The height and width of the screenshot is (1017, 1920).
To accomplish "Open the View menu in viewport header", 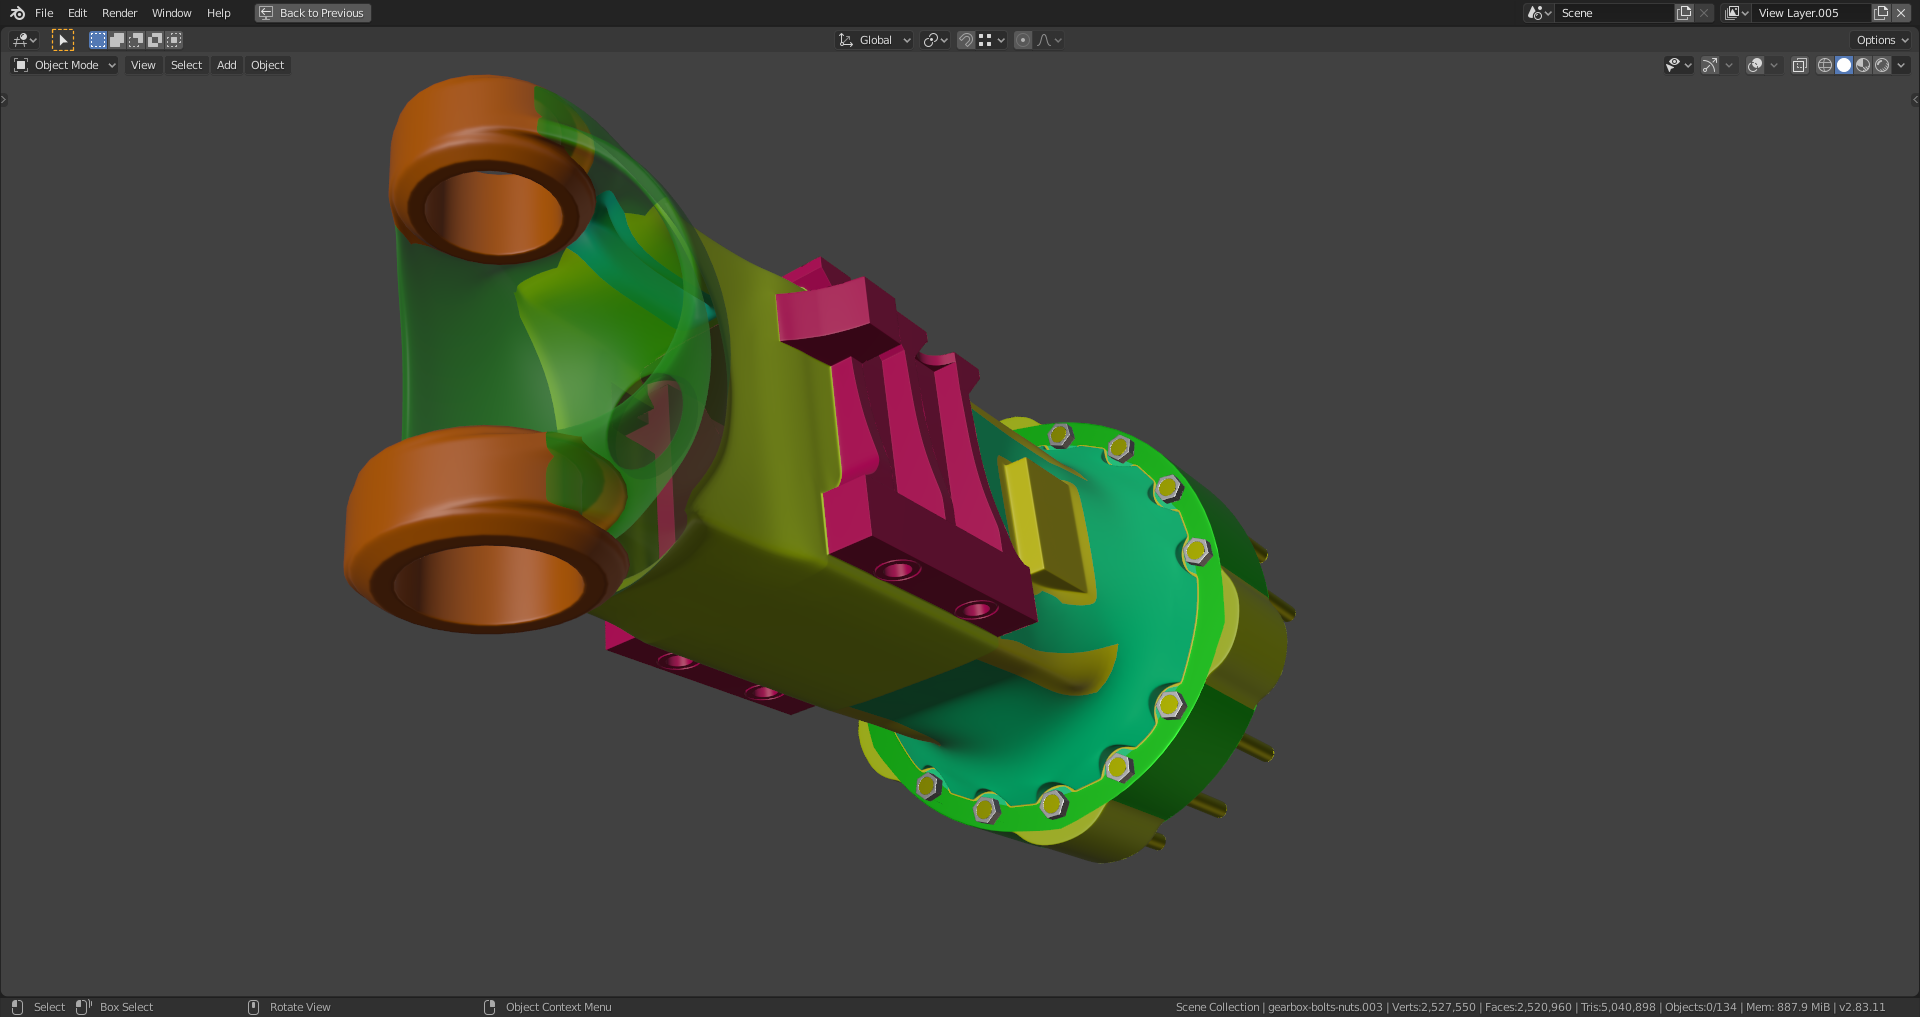I will coord(143,65).
